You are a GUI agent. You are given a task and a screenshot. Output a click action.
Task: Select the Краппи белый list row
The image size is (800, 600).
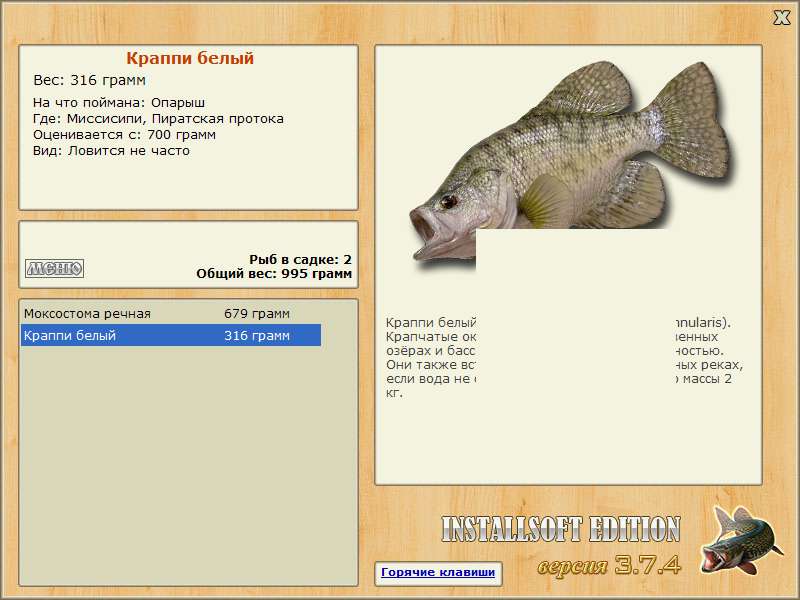pyautogui.click(x=171, y=335)
